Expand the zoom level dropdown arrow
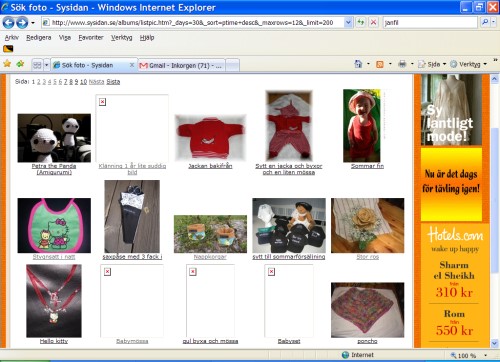 pyautogui.click(x=485, y=355)
